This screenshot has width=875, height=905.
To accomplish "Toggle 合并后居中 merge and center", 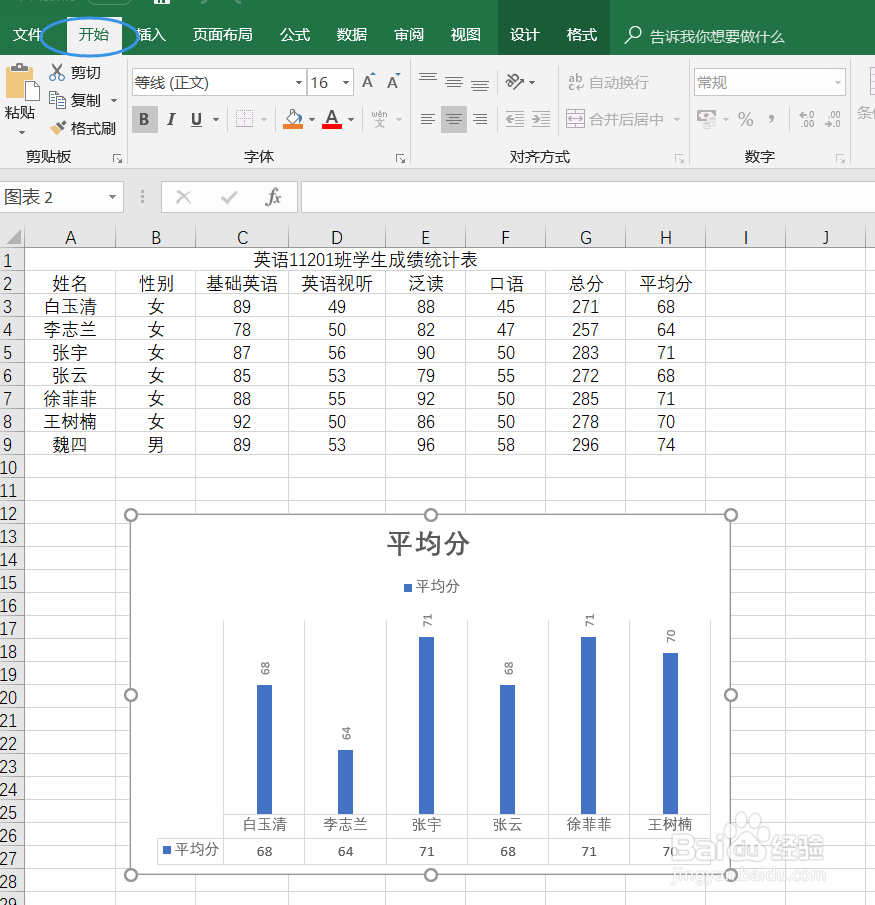I will tap(615, 118).
